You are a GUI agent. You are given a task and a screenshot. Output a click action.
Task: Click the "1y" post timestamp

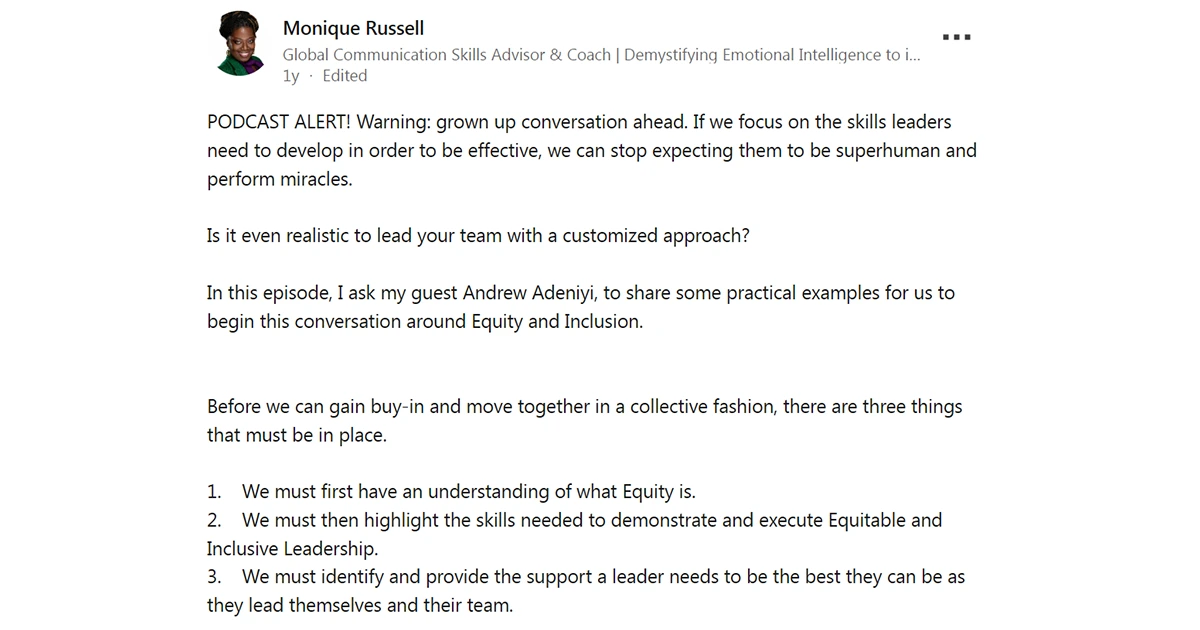point(291,76)
